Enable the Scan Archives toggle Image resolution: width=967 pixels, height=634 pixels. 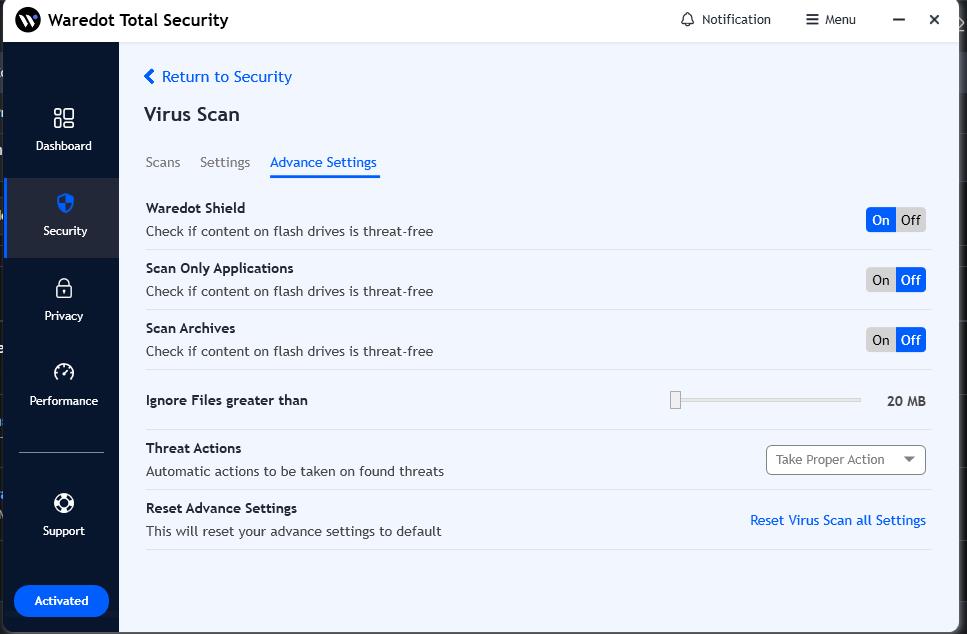tap(880, 340)
